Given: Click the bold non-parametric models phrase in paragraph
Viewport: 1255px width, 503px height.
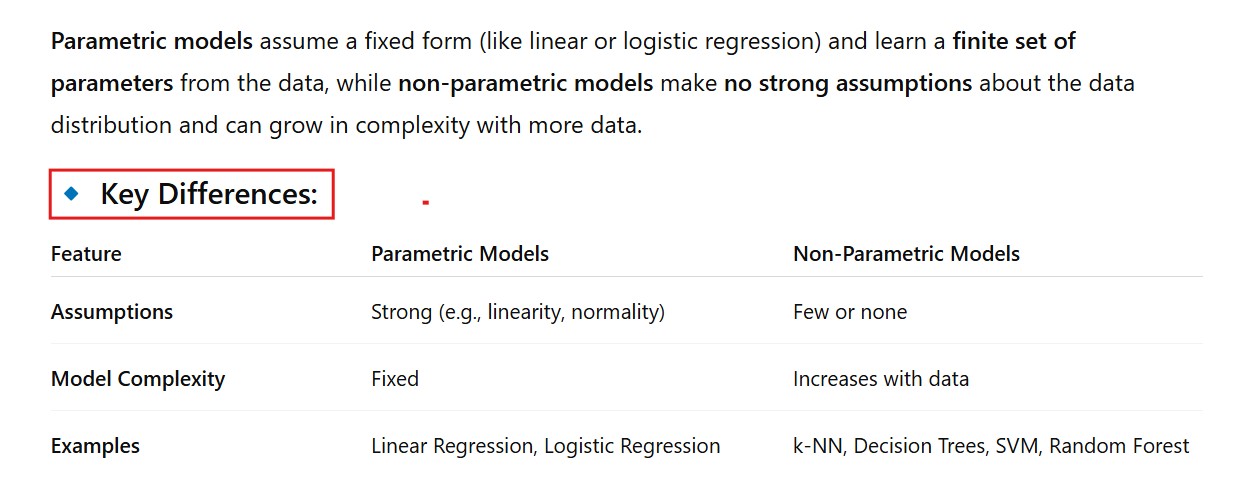Looking at the screenshot, I should (x=525, y=84).
